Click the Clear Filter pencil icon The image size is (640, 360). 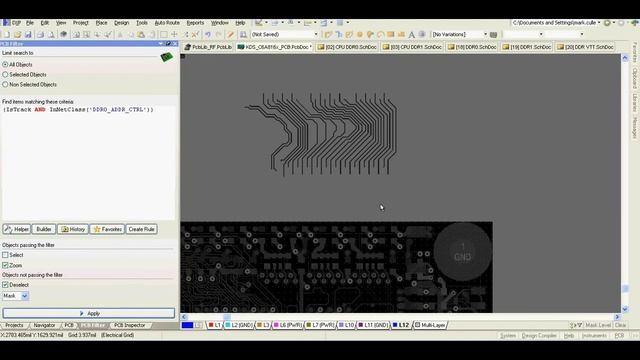point(231,35)
